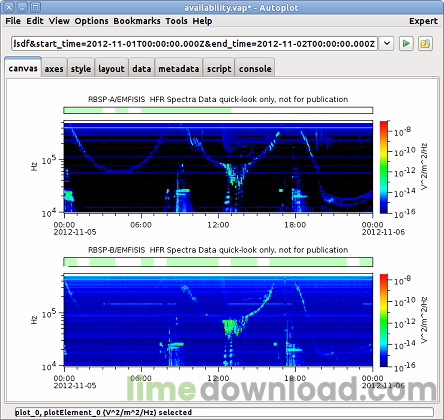
Task: Click the top plot's Hz axis label
Action: (x=34, y=167)
